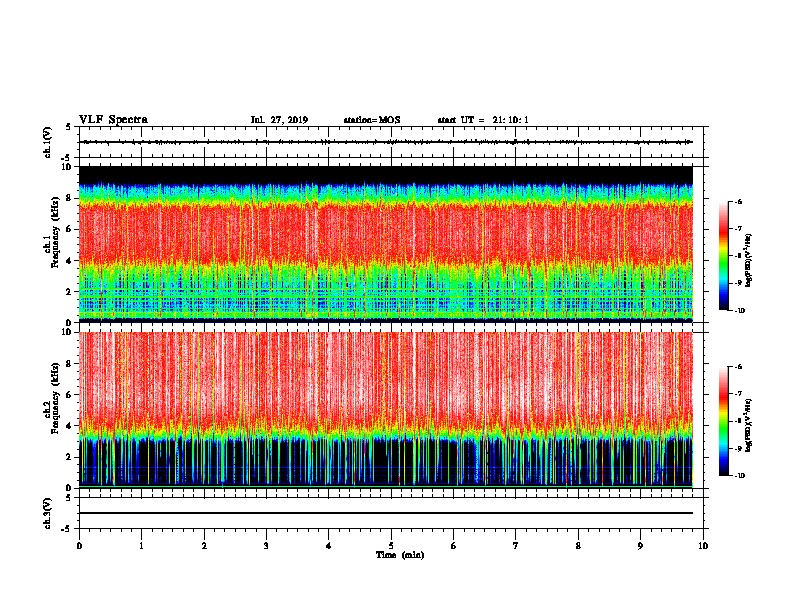Click time axis tick label "9"
This screenshot has height=612, width=792.
coord(640,546)
